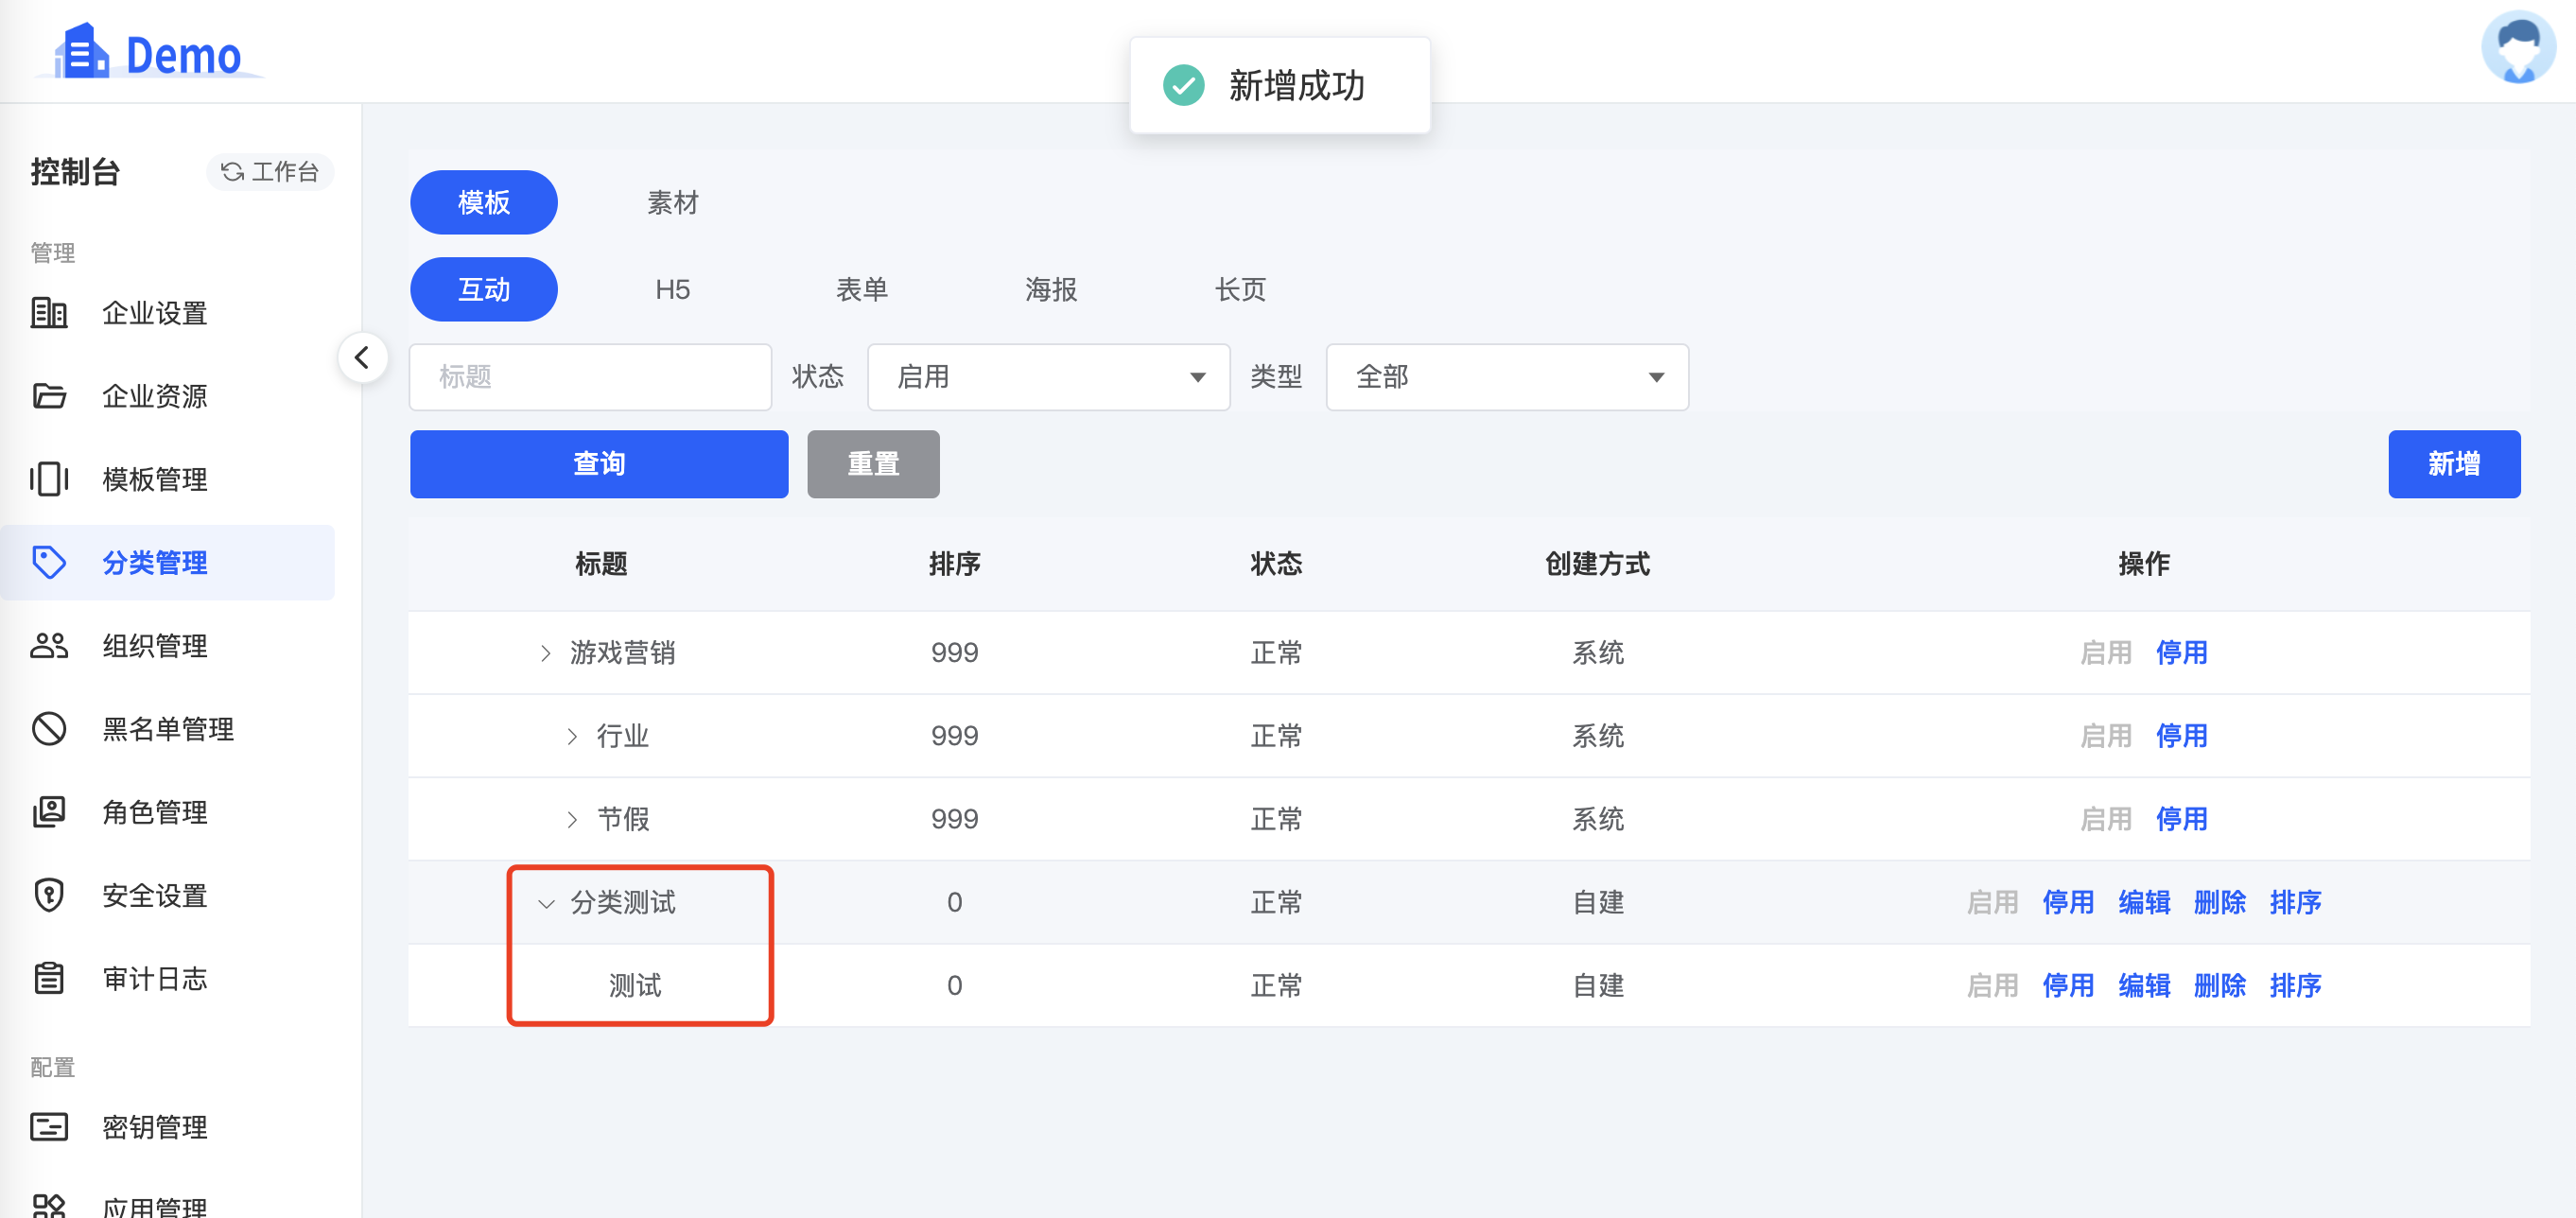Select the 长页 tab
This screenshot has height=1218, width=2576.
click(1240, 289)
